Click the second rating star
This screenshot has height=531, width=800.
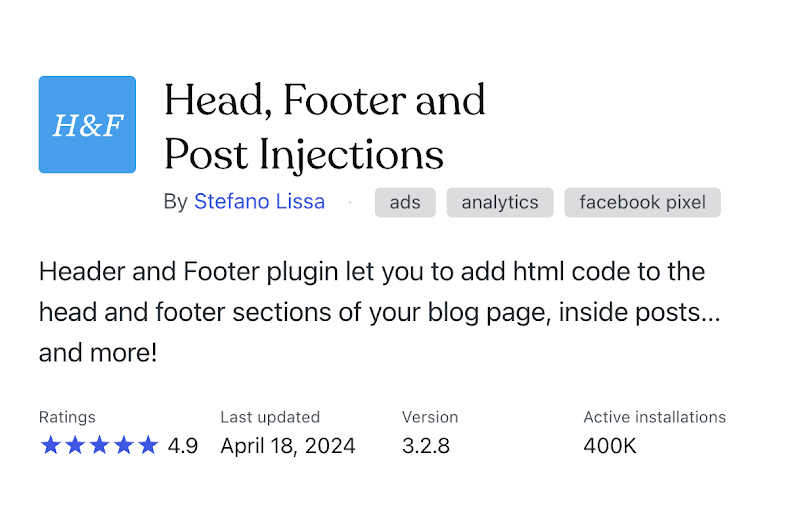pos(75,445)
